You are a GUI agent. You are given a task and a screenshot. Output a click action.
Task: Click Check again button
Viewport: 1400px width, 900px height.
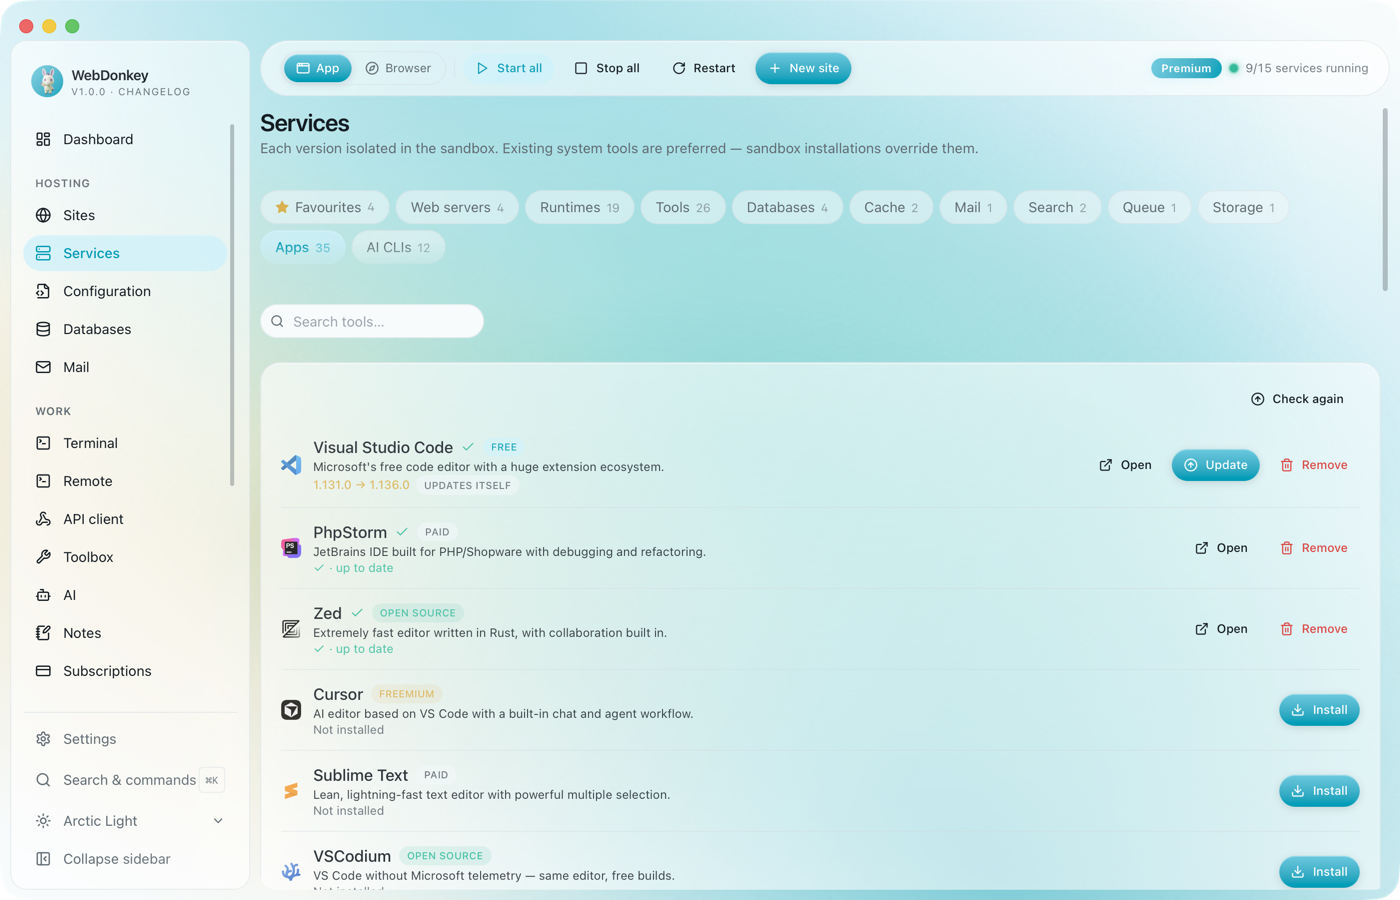point(1297,399)
